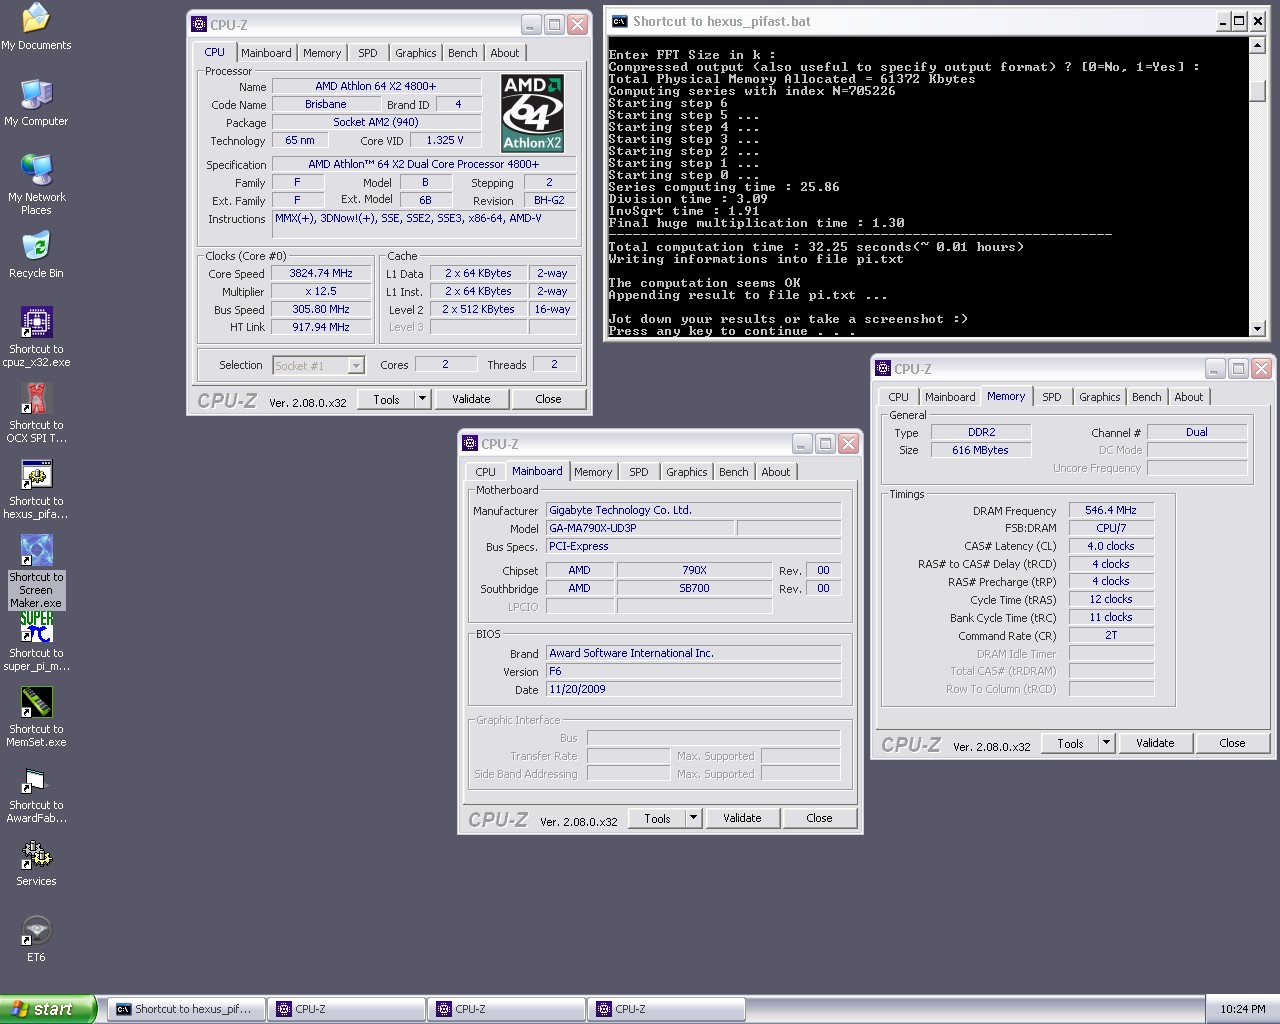Switch to Bench tab in CPU window

463,53
